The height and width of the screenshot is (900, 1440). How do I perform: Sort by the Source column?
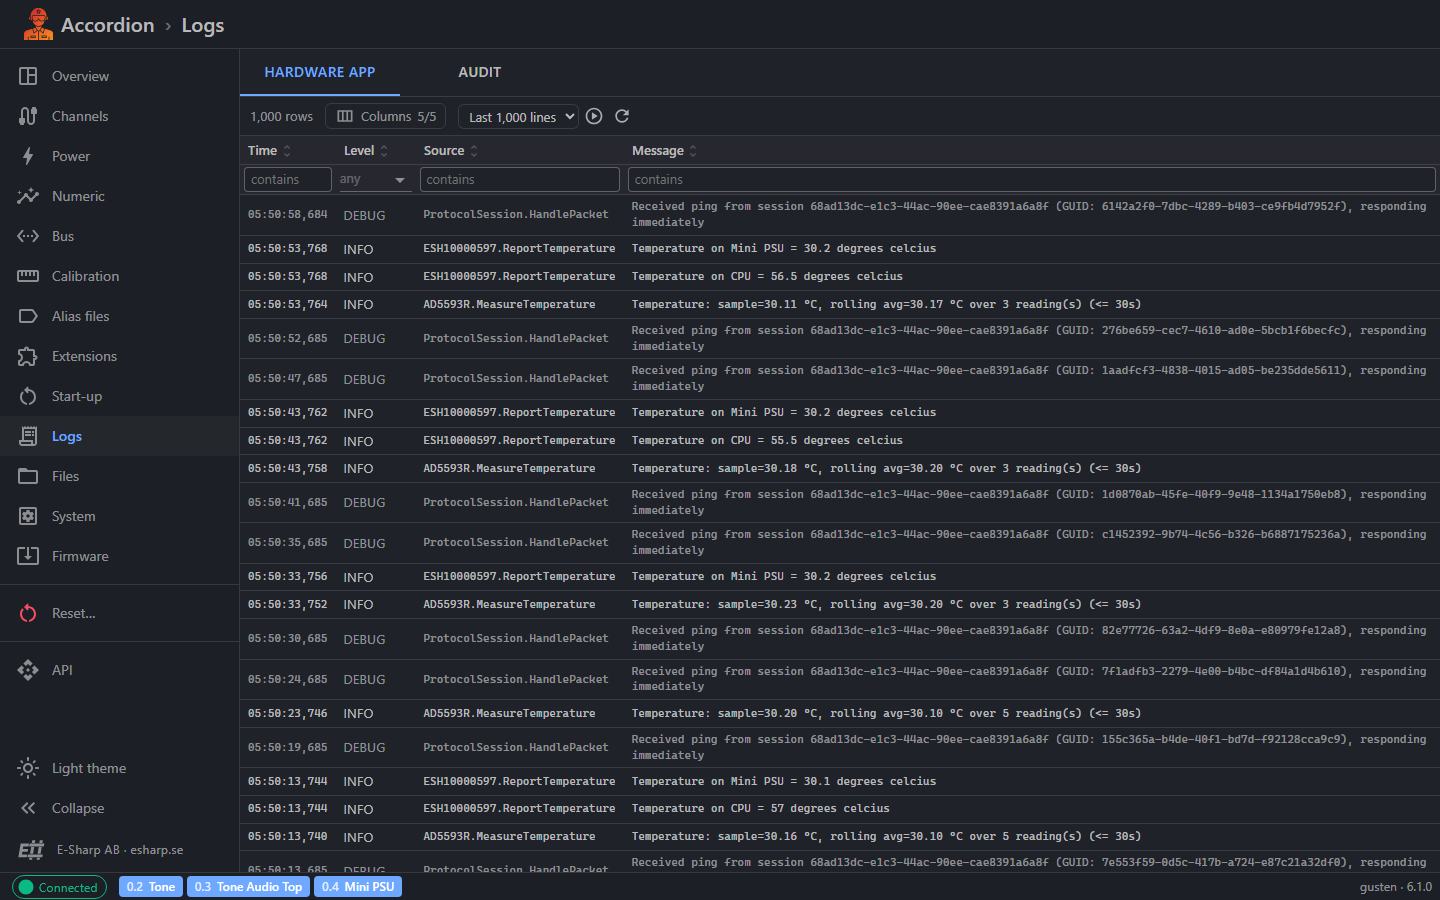(x=451, y=150)
